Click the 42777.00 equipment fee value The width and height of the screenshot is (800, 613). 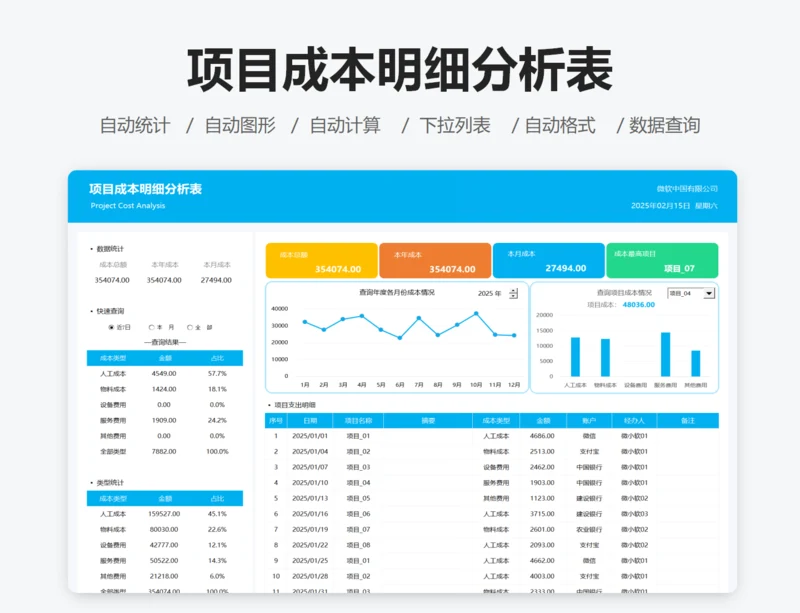(x=164, y=545)
